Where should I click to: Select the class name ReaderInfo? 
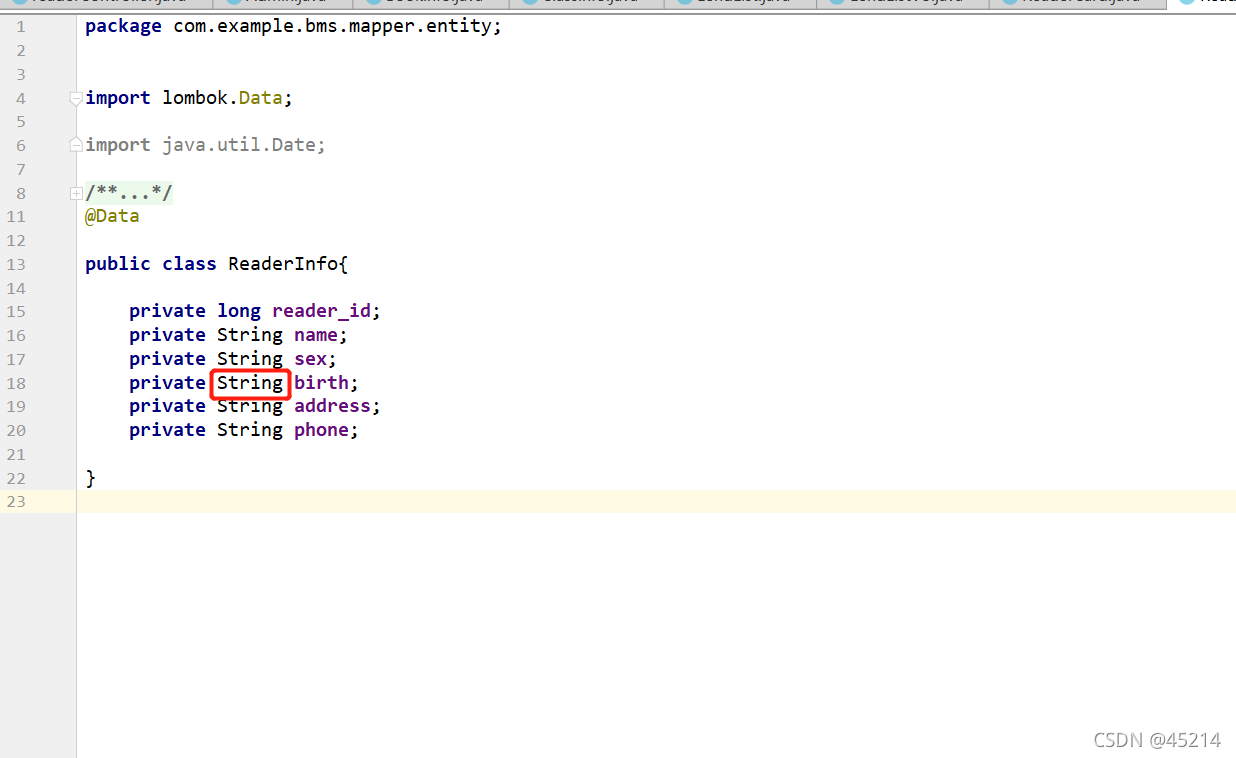point(286,263)
